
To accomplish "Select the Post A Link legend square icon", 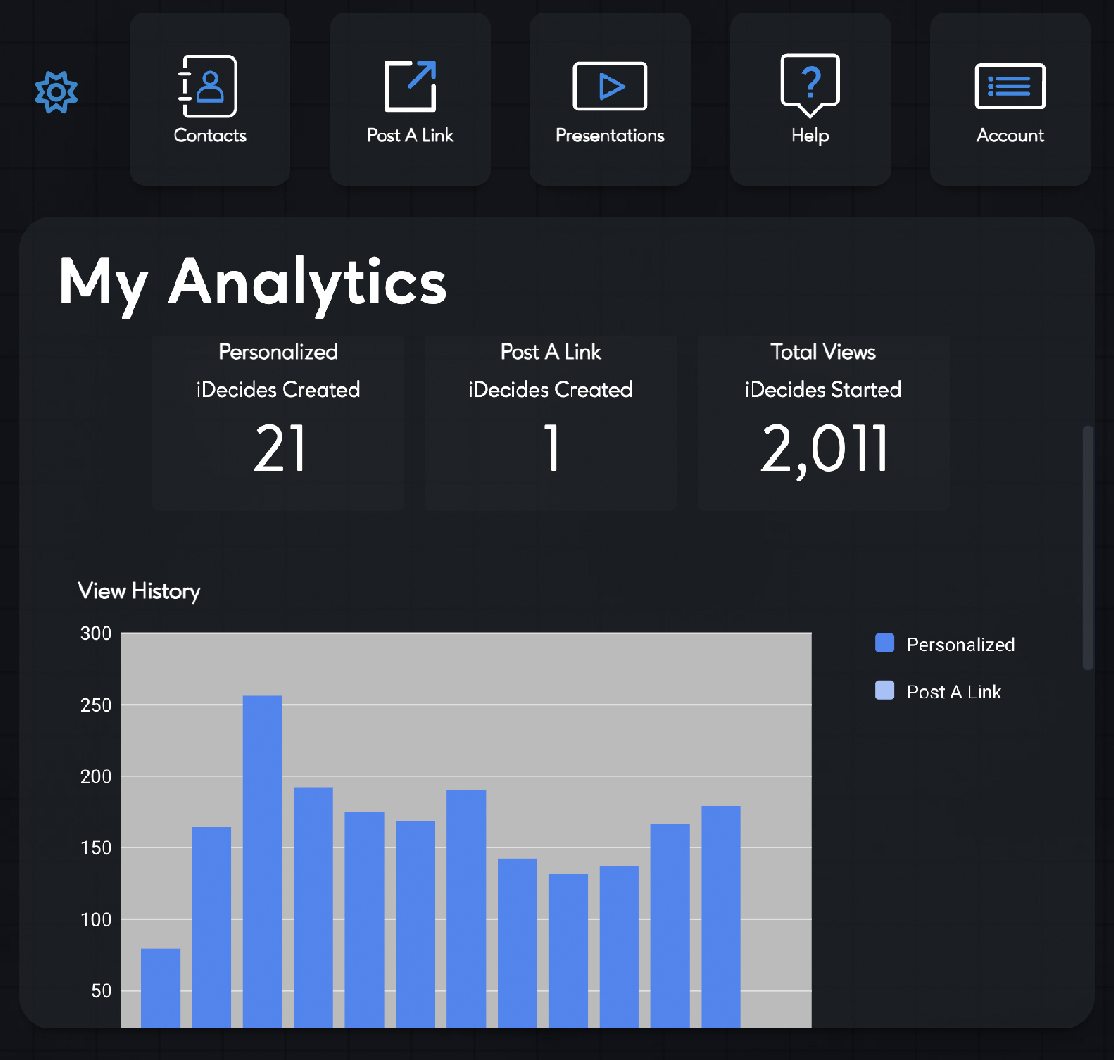I will tap(884, 691).
